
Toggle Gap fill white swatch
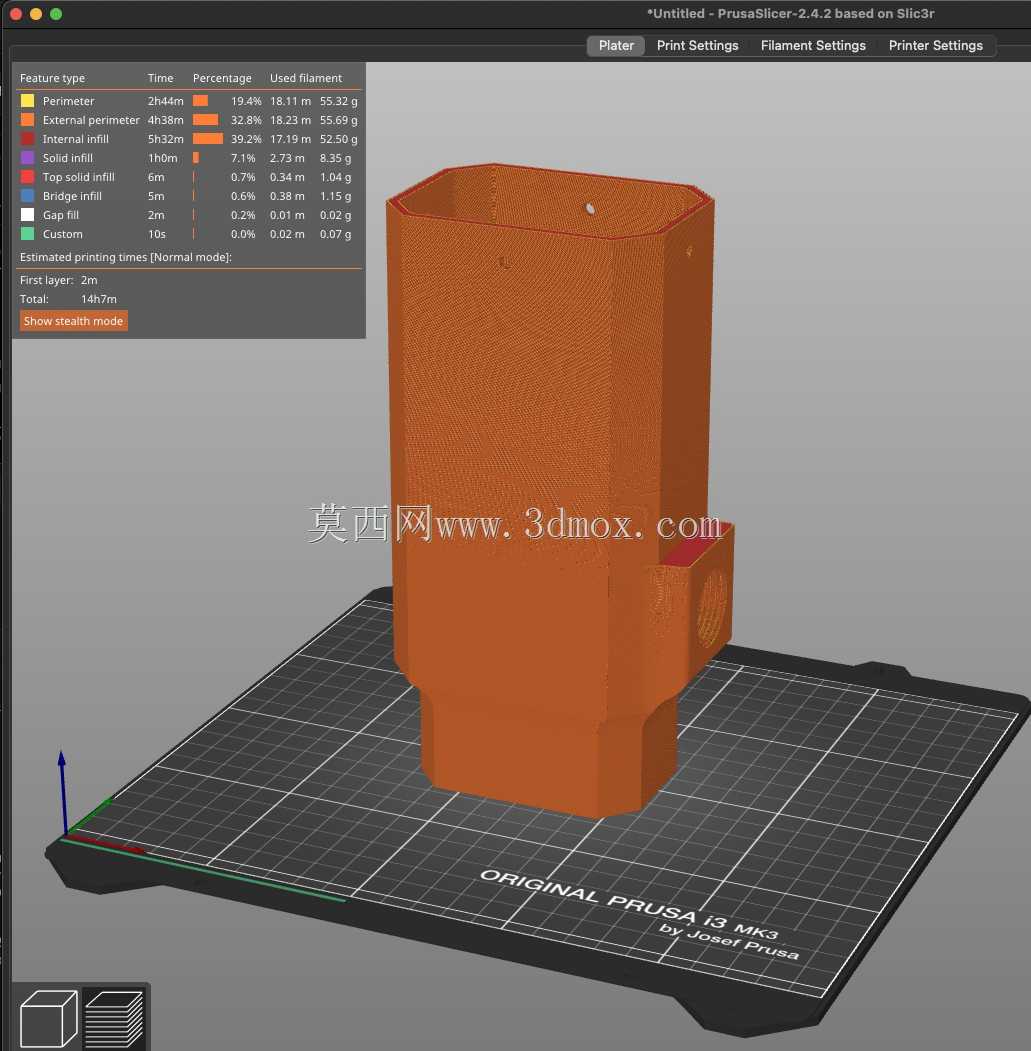[27, 214]
